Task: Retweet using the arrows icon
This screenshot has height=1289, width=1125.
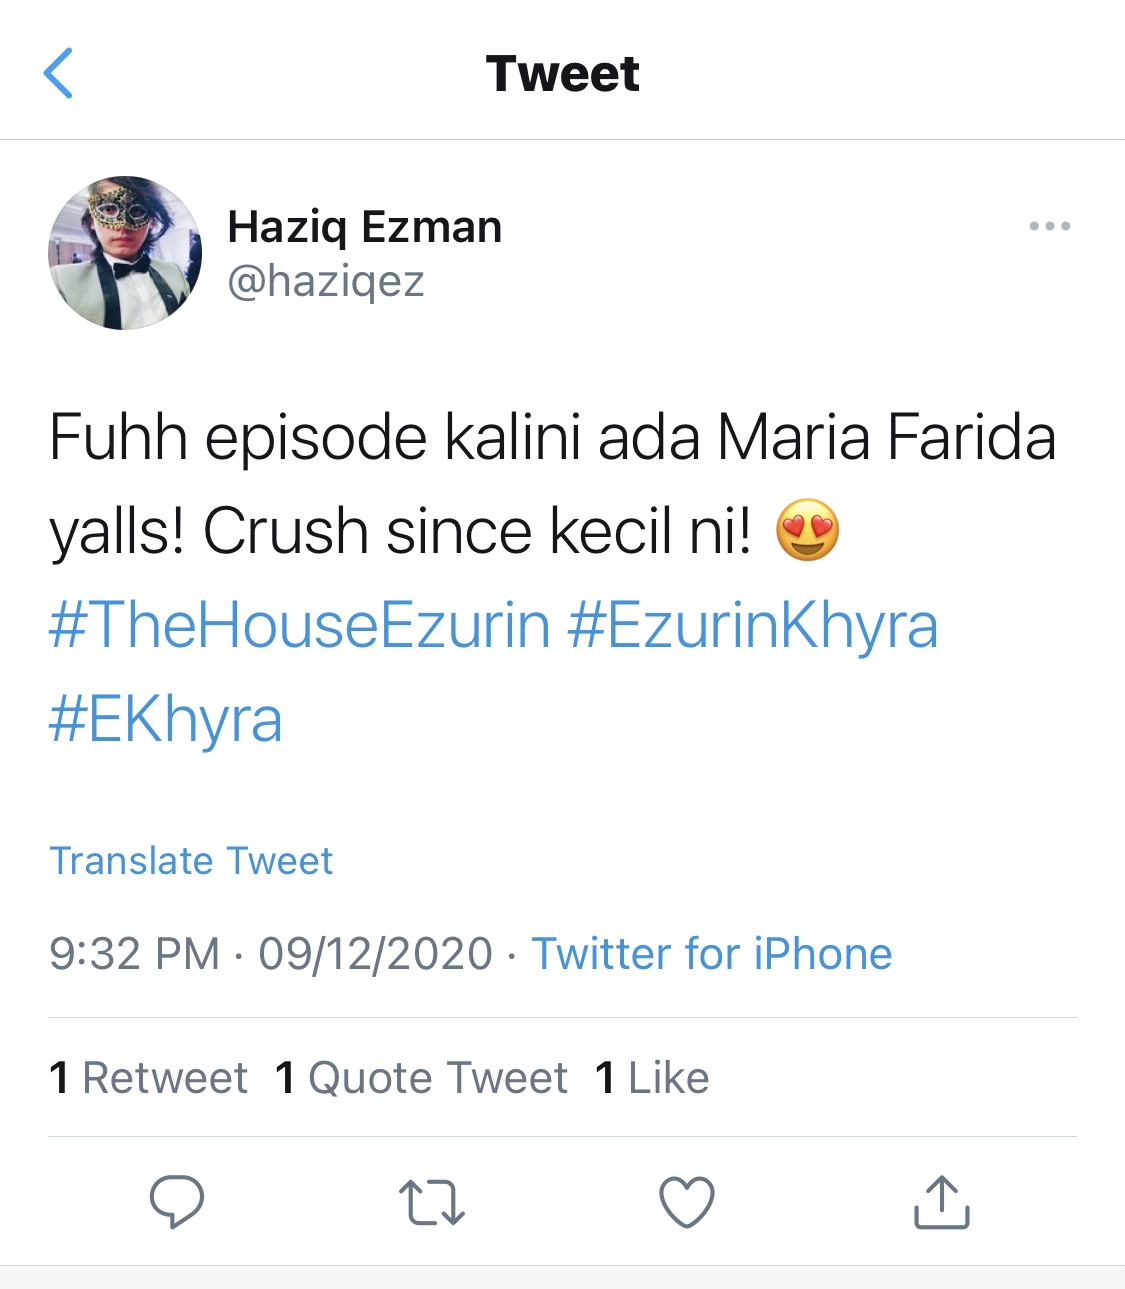Action: [x=432, y=1202]
